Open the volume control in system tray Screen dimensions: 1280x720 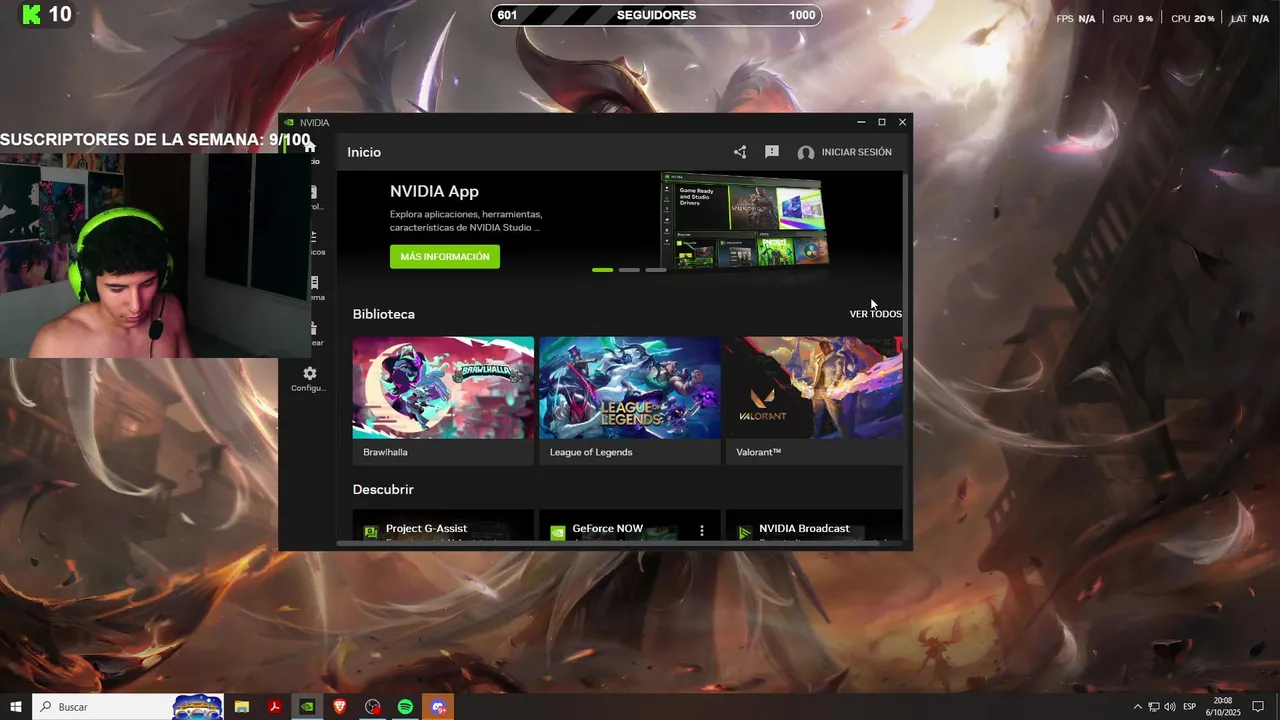pyautogui.click(x=1170, y=707)
